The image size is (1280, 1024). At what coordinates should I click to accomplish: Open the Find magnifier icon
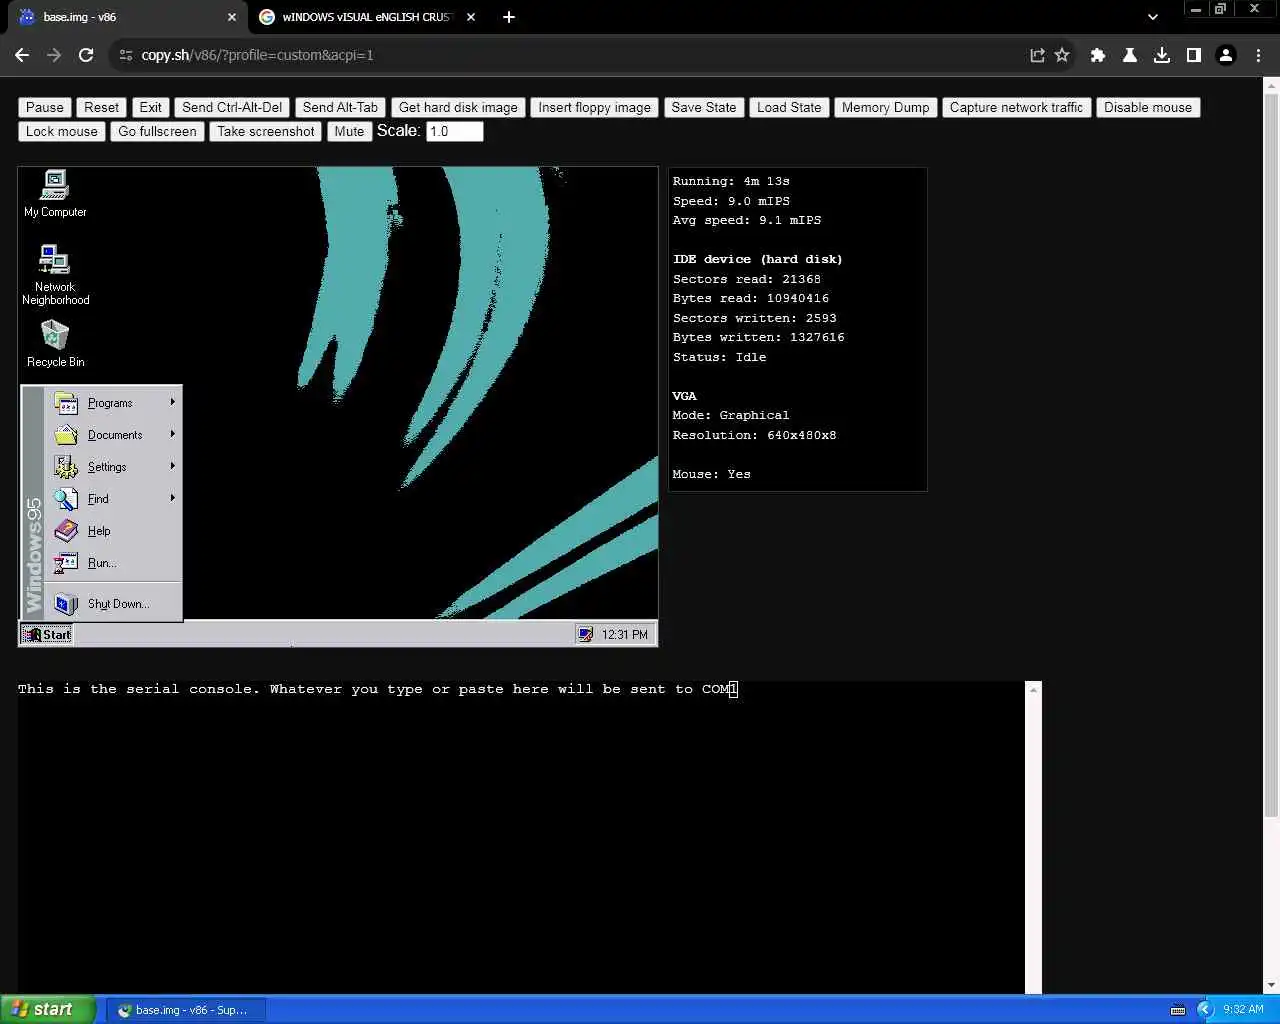click(66, 499)
